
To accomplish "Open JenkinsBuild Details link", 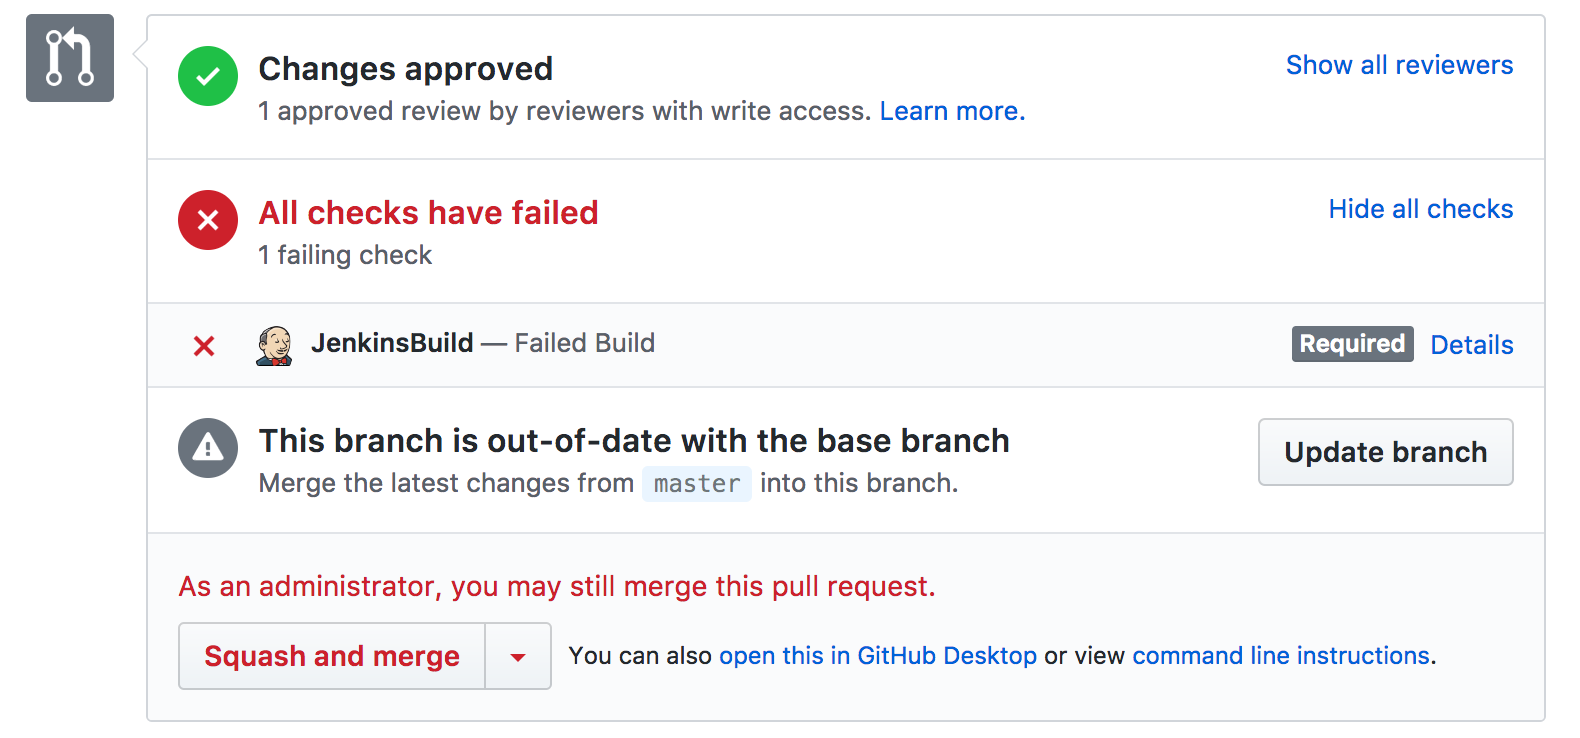I will [1472, 345].
